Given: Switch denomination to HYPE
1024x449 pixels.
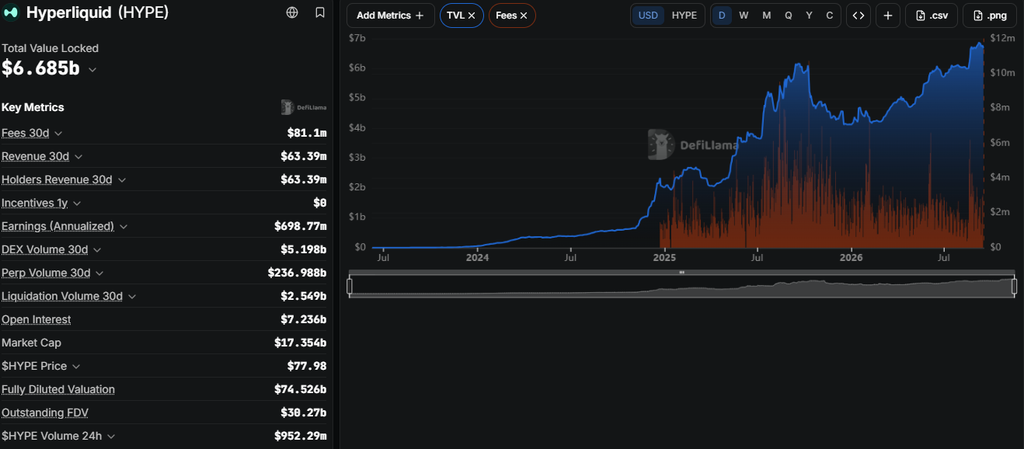Looking at the screenshot, I should click(x=684, y=16).
